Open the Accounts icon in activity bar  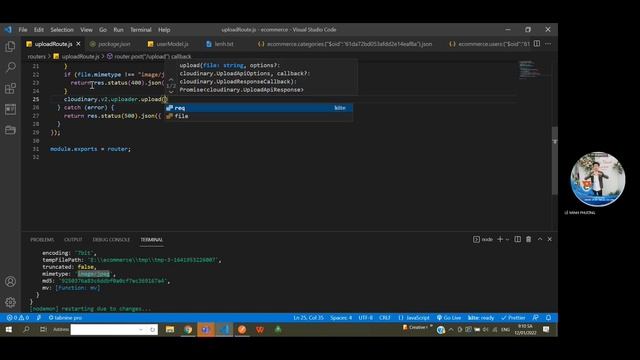(x=10, y=282)
